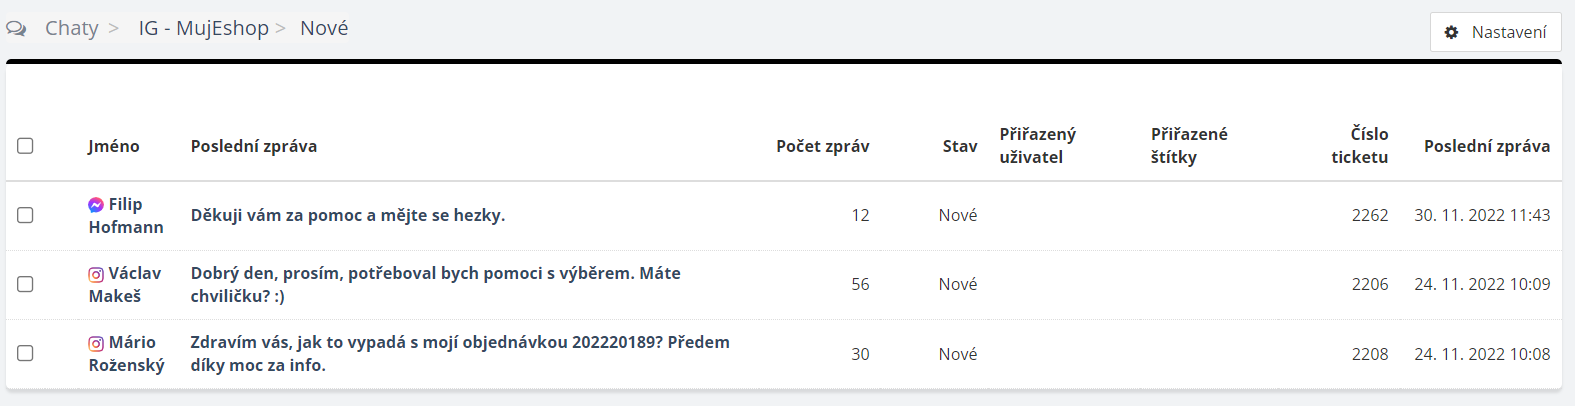Screen dimensions: 1575x406
Task: Click the chat bubbles icon beside Chaty
Action: (x=16, y=29)
